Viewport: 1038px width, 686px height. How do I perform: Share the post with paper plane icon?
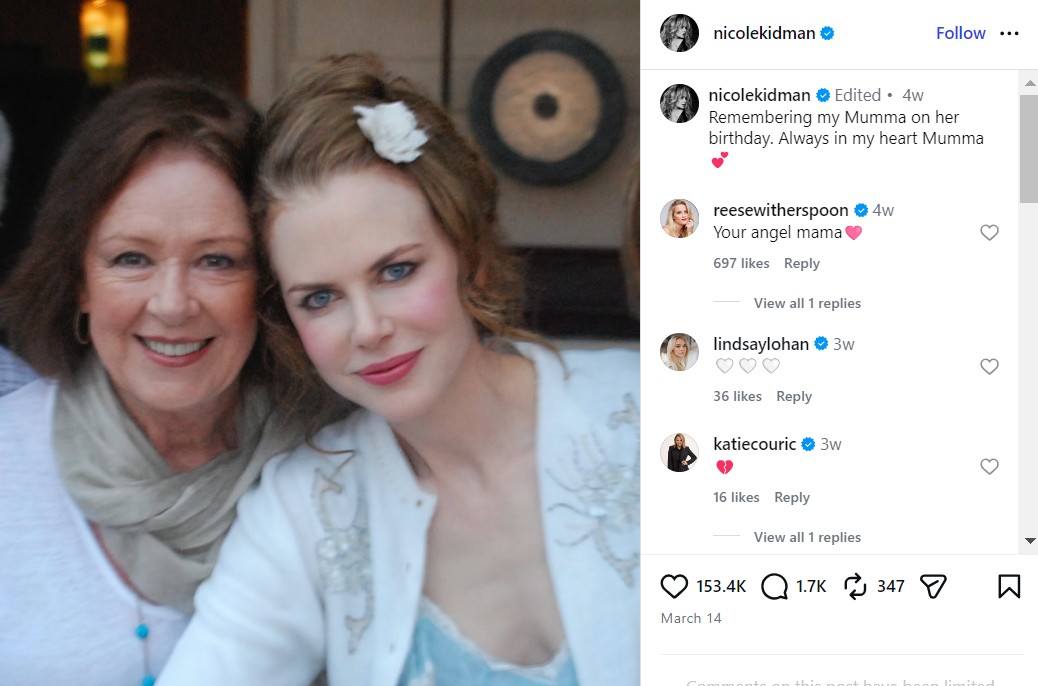932,586
